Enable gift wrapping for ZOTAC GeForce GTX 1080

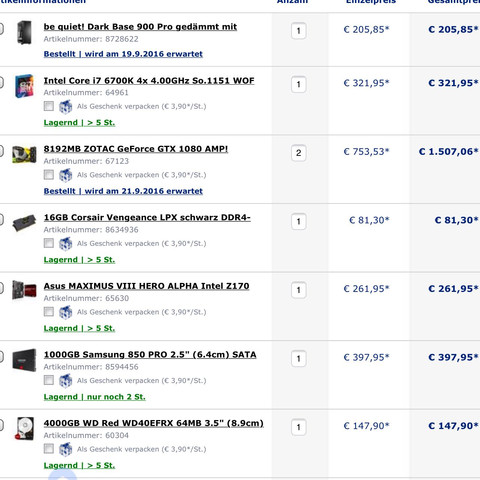click(49, 175)
